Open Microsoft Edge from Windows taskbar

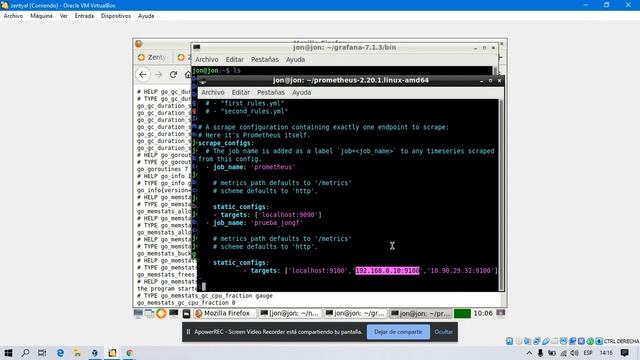(x=60, y=353)
